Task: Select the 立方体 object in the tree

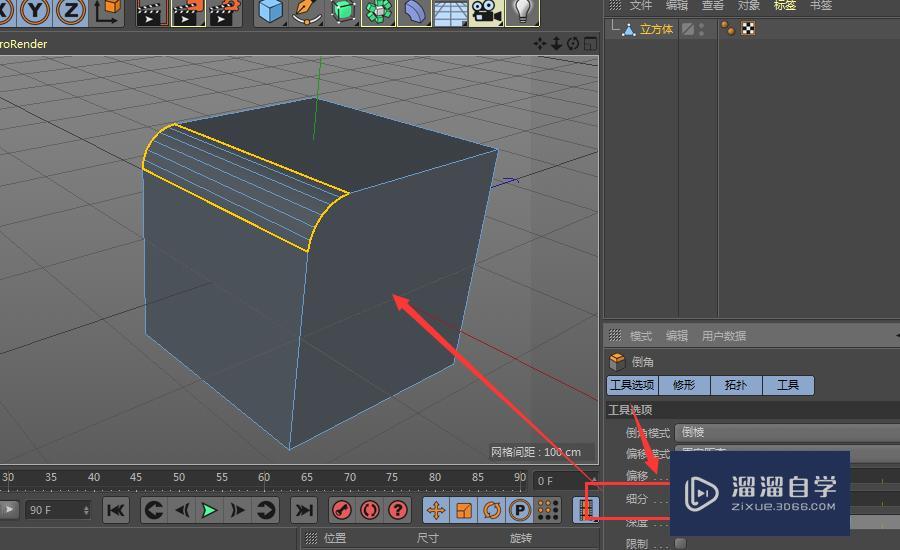Action: (x=656, y=29)
